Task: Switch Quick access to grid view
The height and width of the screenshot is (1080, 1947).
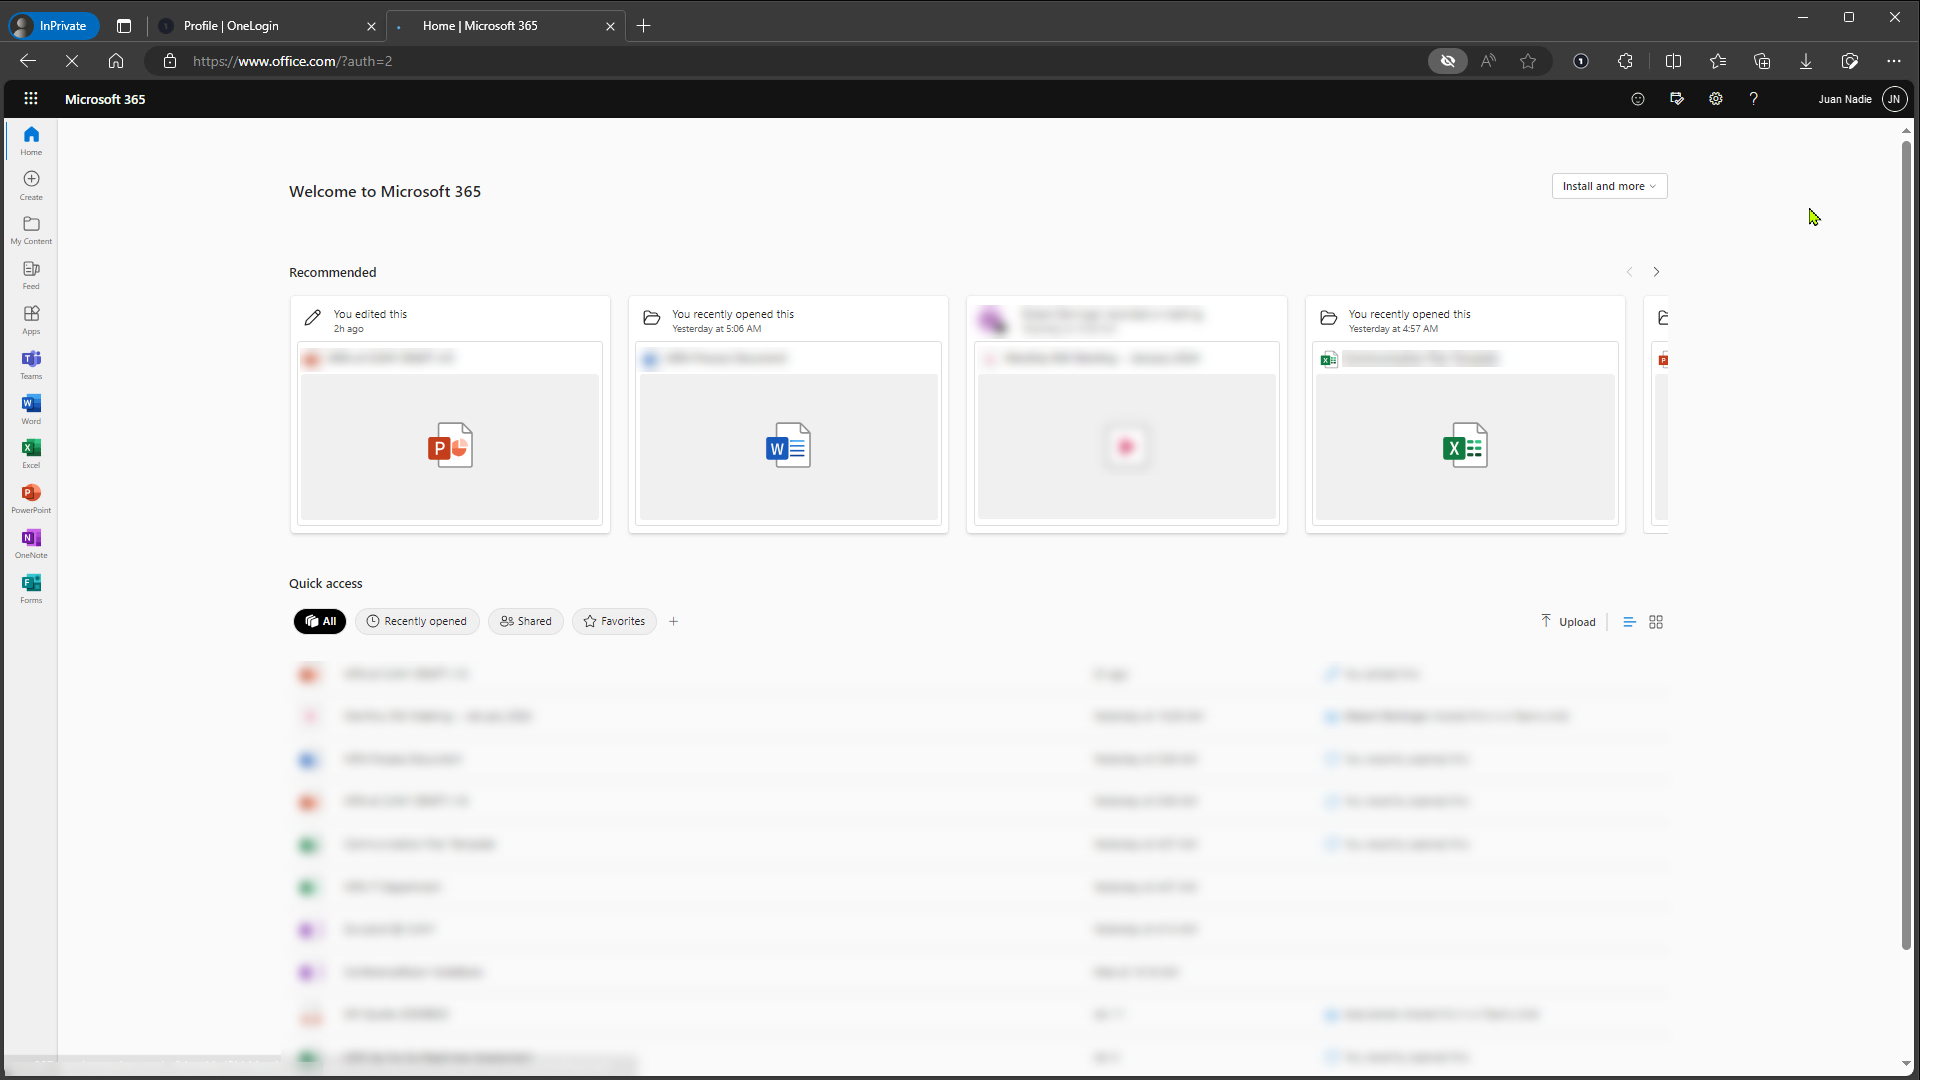Action: (1656, 622)
